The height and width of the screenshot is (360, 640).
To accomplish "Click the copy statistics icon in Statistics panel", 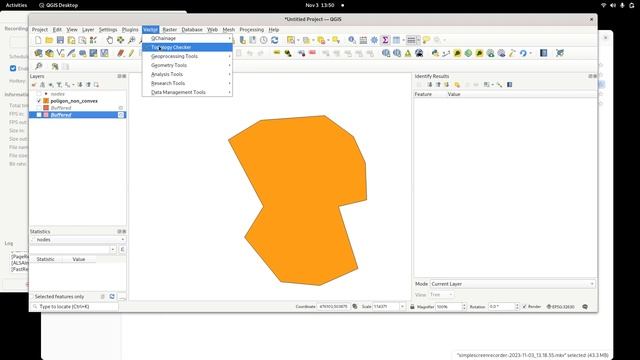I will (x=103, y=296).
